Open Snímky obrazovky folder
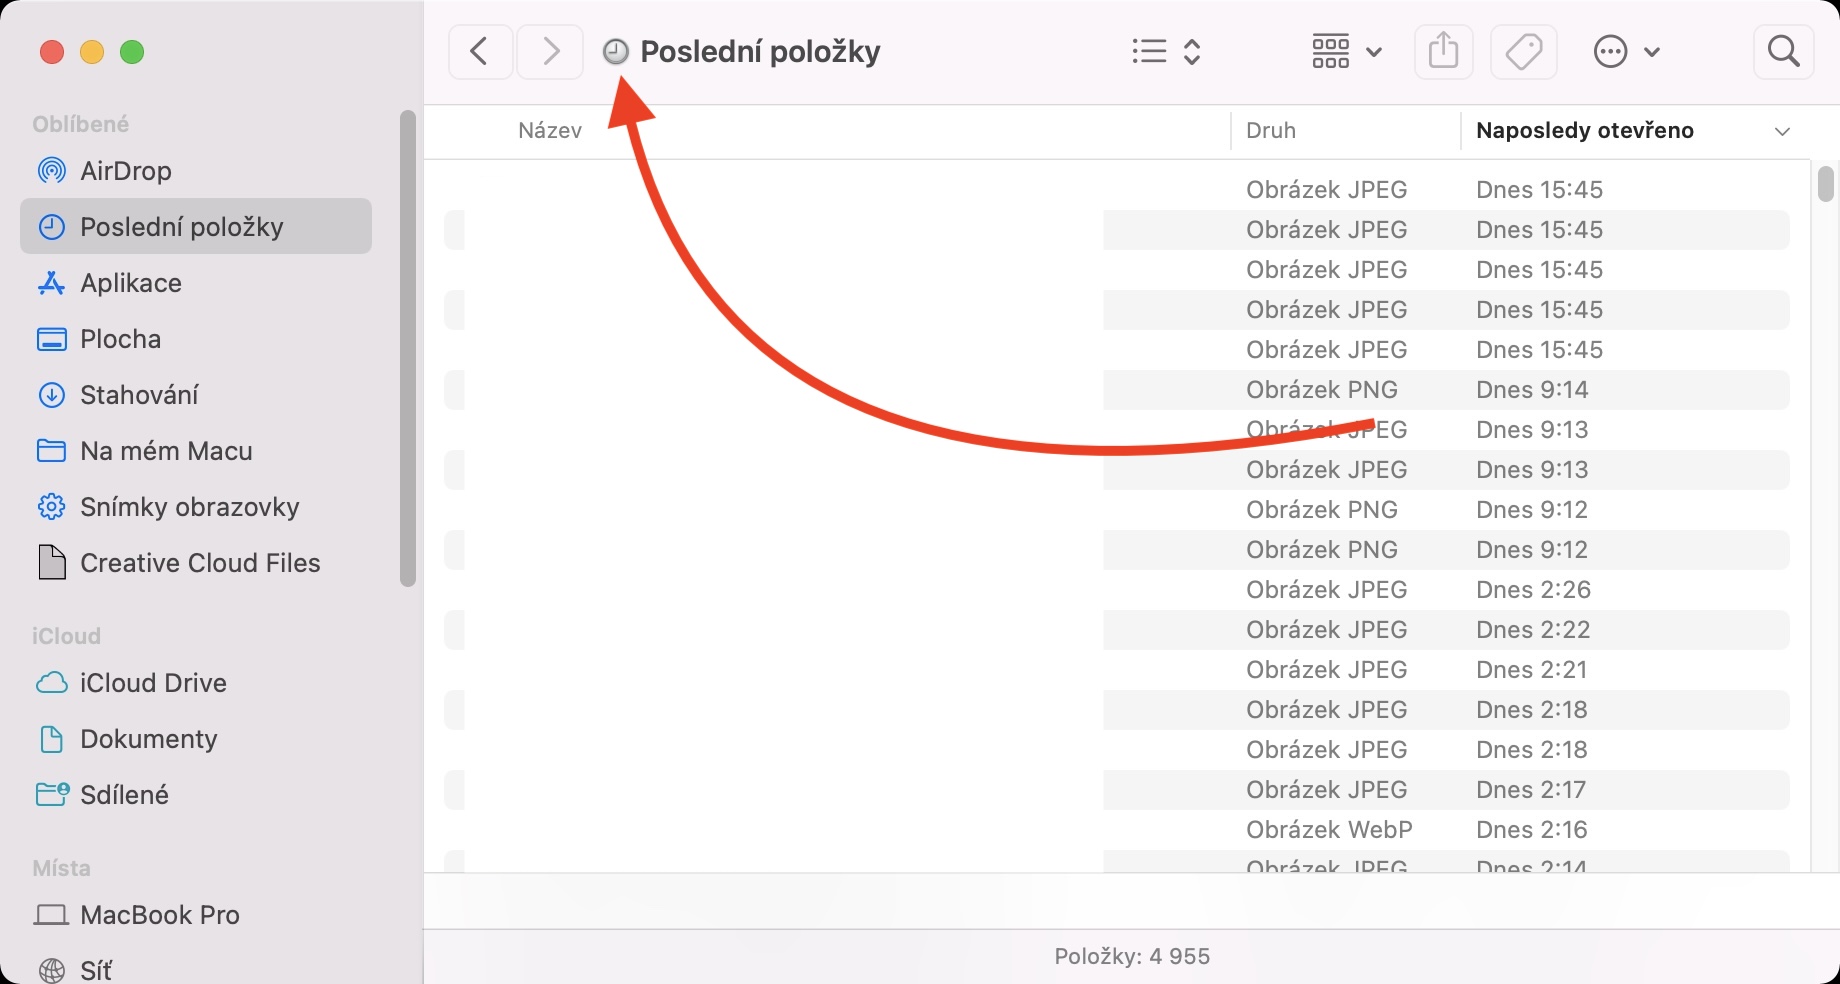 pos(189,507)
